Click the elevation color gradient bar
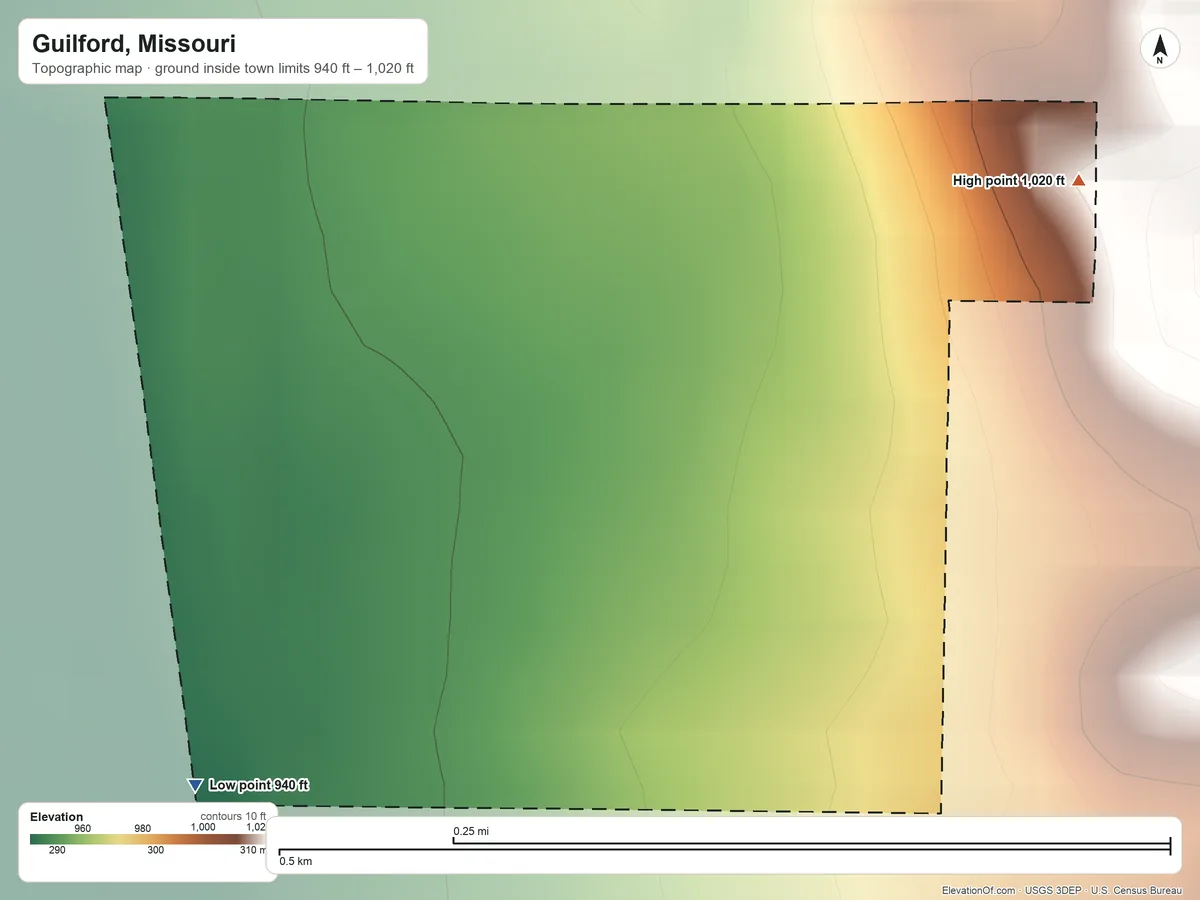Image resolution: width=1200 pixels, height=900 pixels. [x=148, y=839]
